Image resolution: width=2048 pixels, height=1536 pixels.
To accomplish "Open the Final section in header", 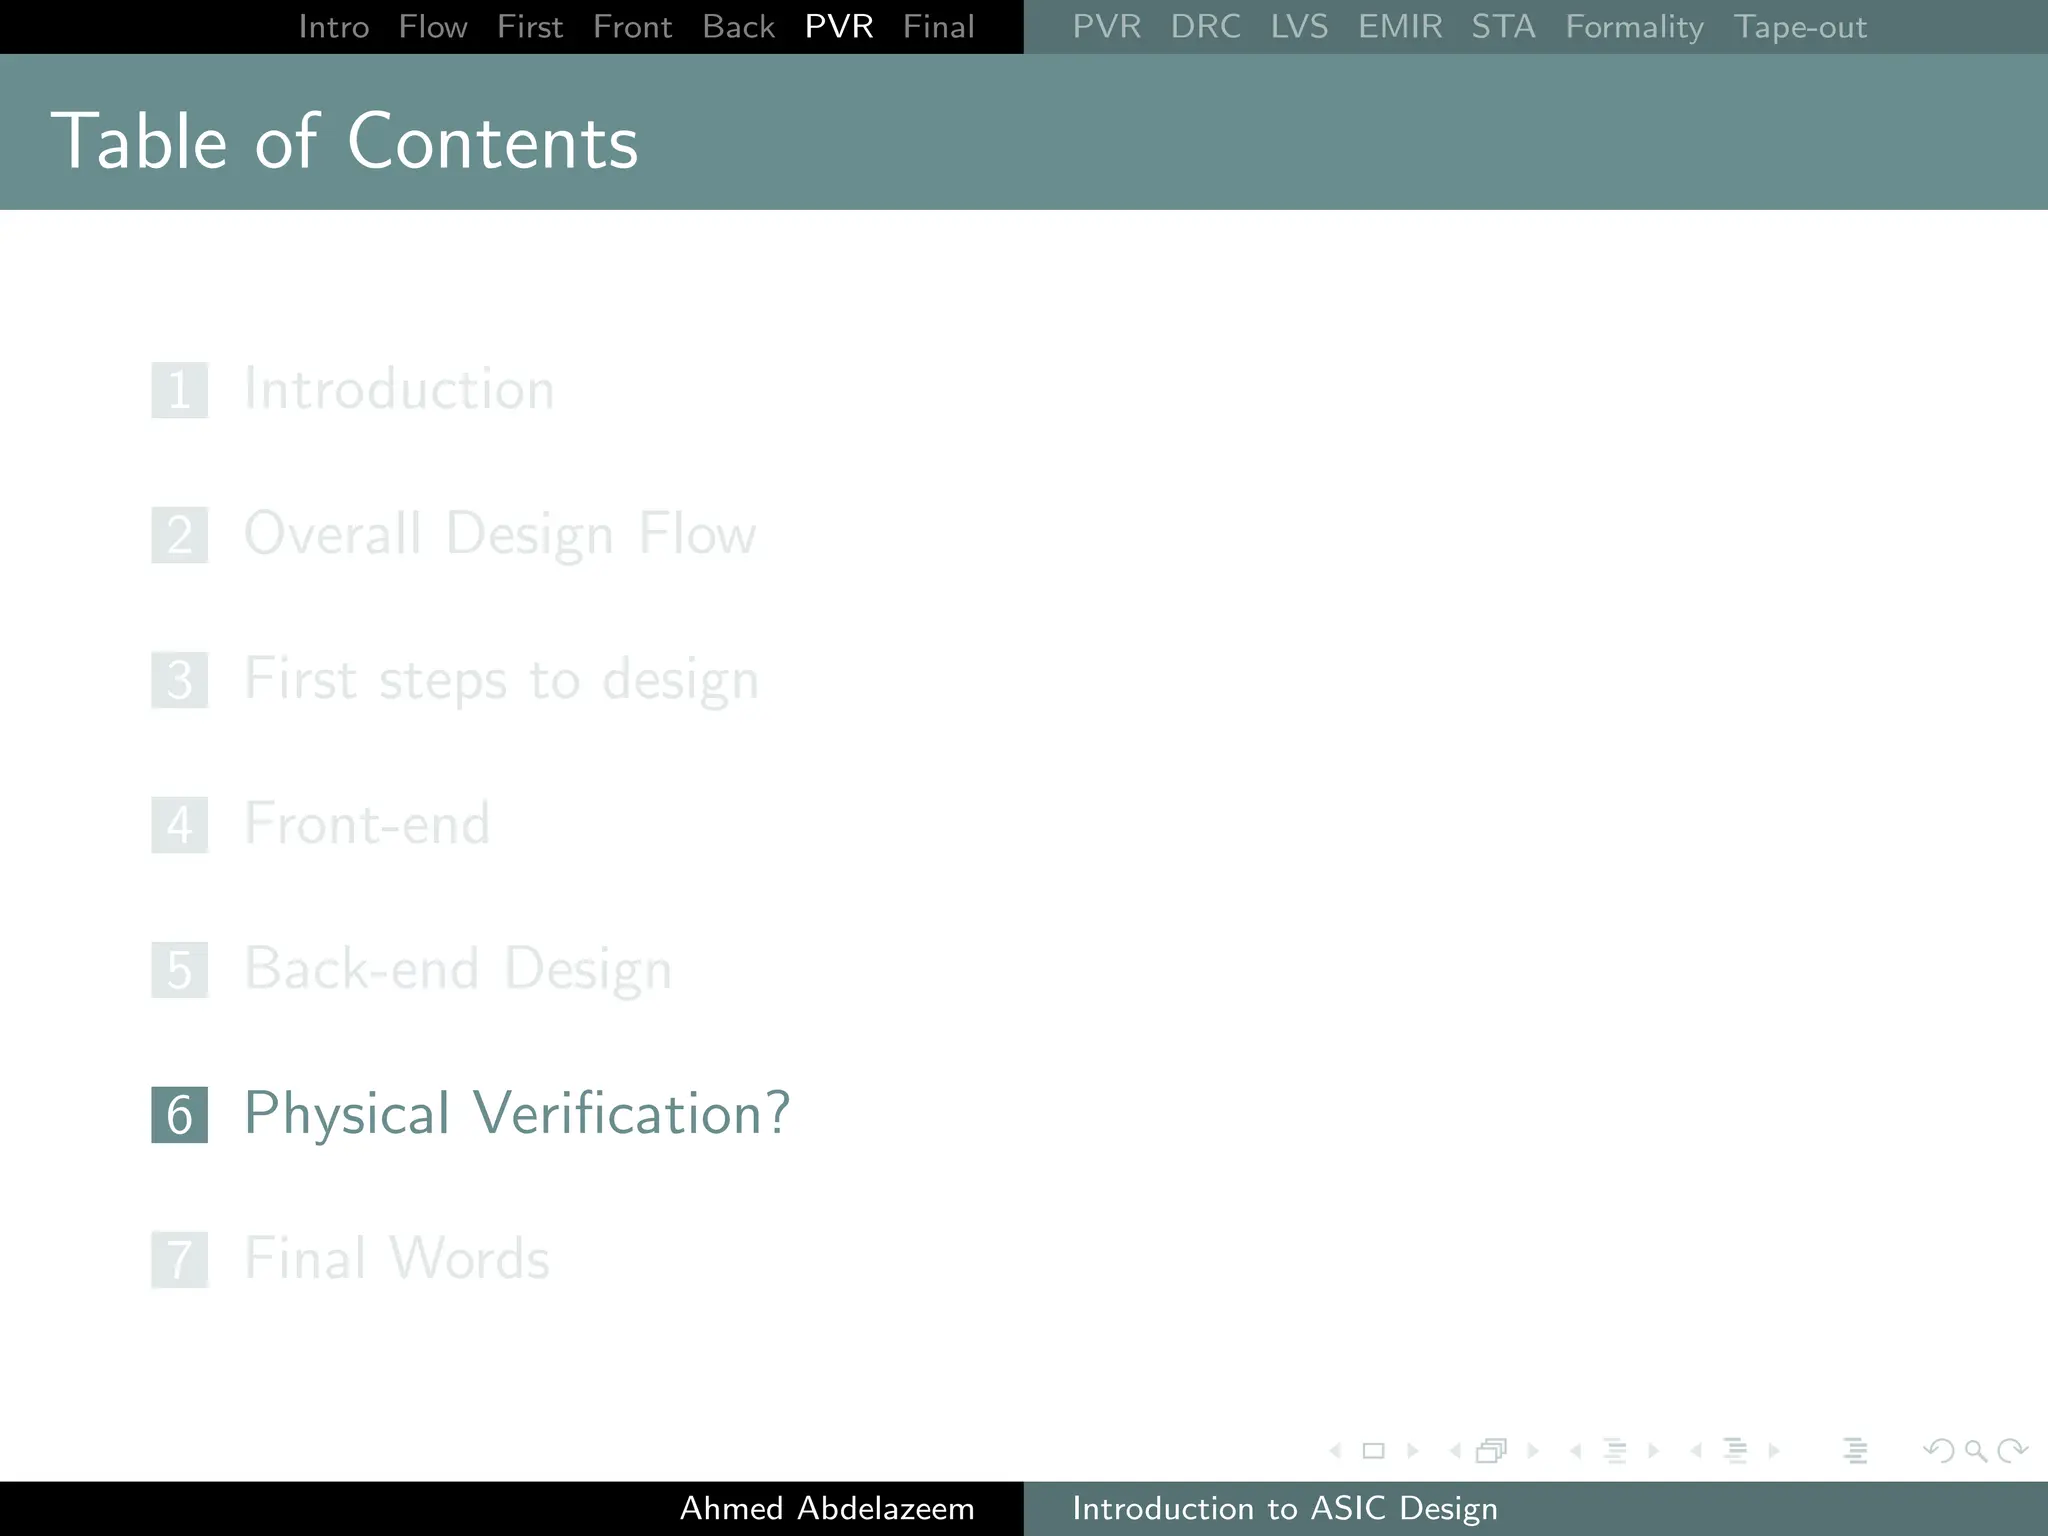I will (938, 27).
